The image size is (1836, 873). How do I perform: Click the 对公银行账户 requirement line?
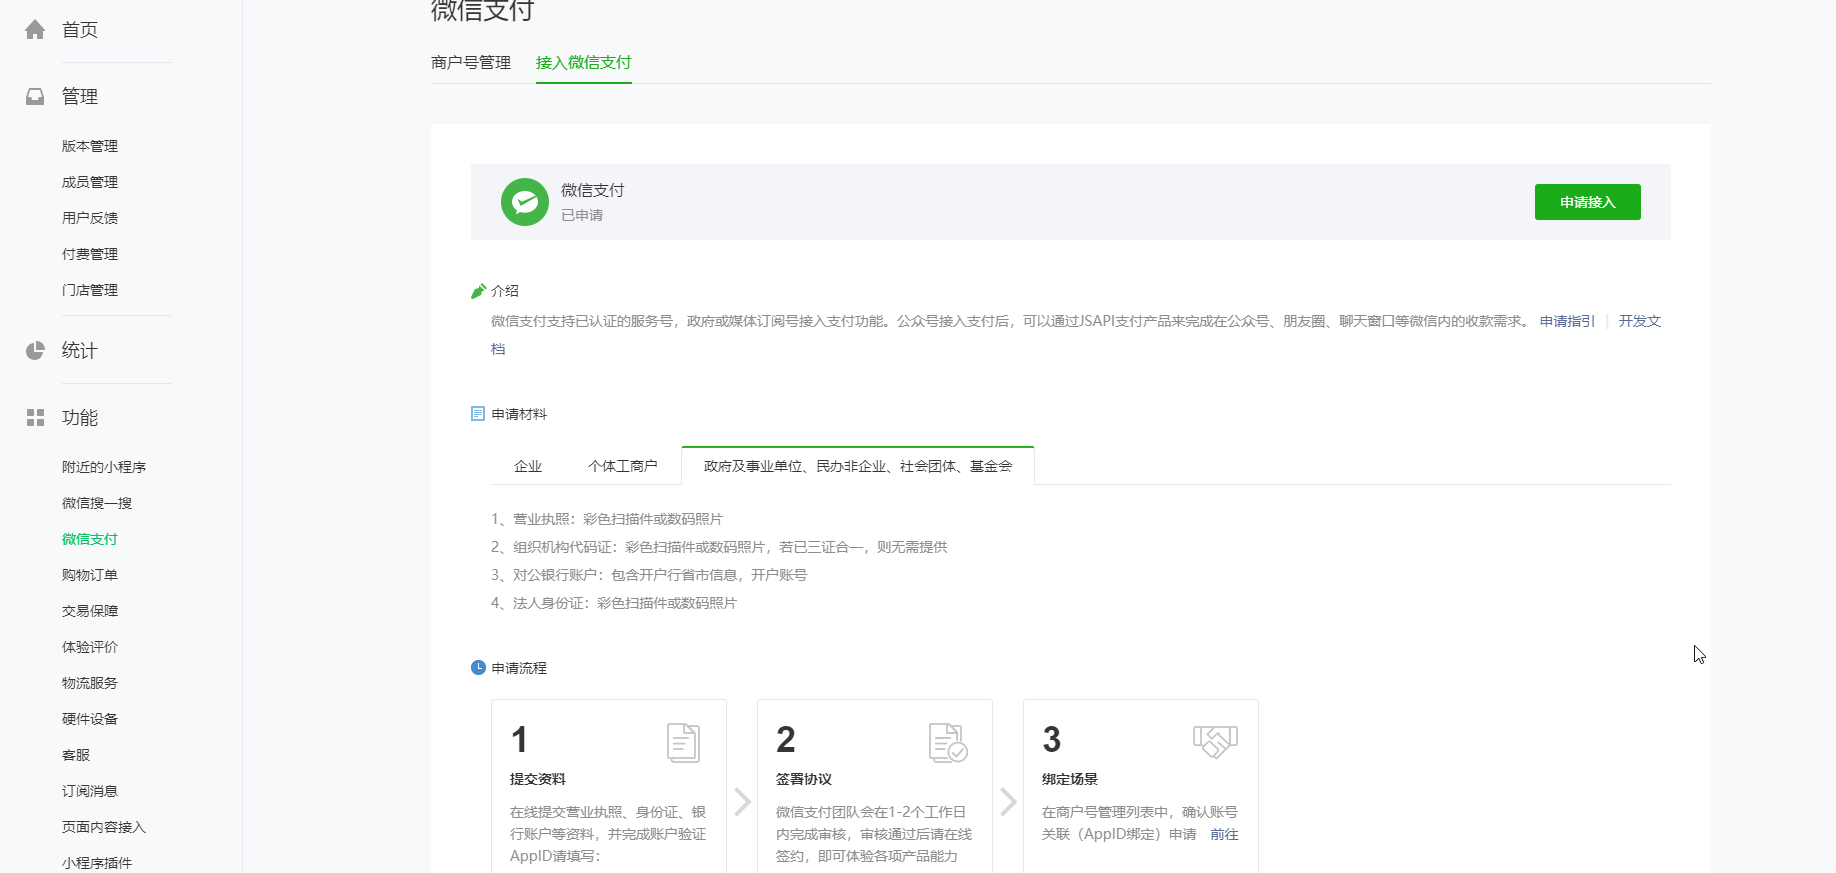(x=649, y=575)
